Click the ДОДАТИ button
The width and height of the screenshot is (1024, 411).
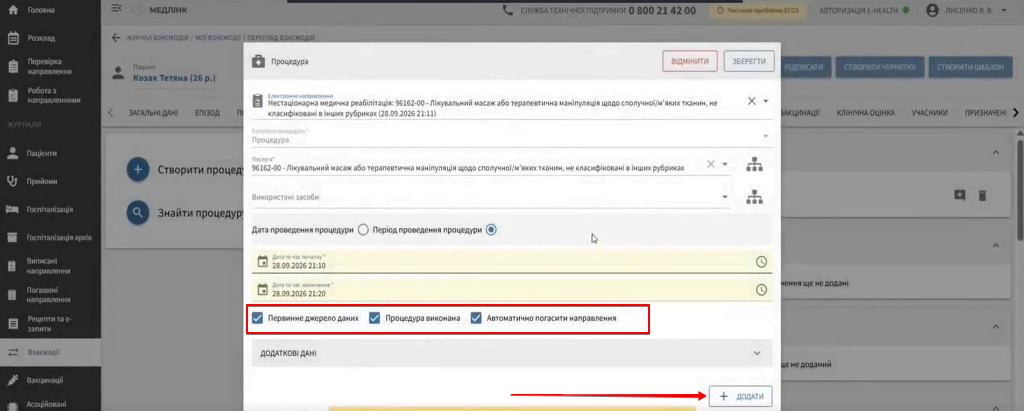coord(740,396)
